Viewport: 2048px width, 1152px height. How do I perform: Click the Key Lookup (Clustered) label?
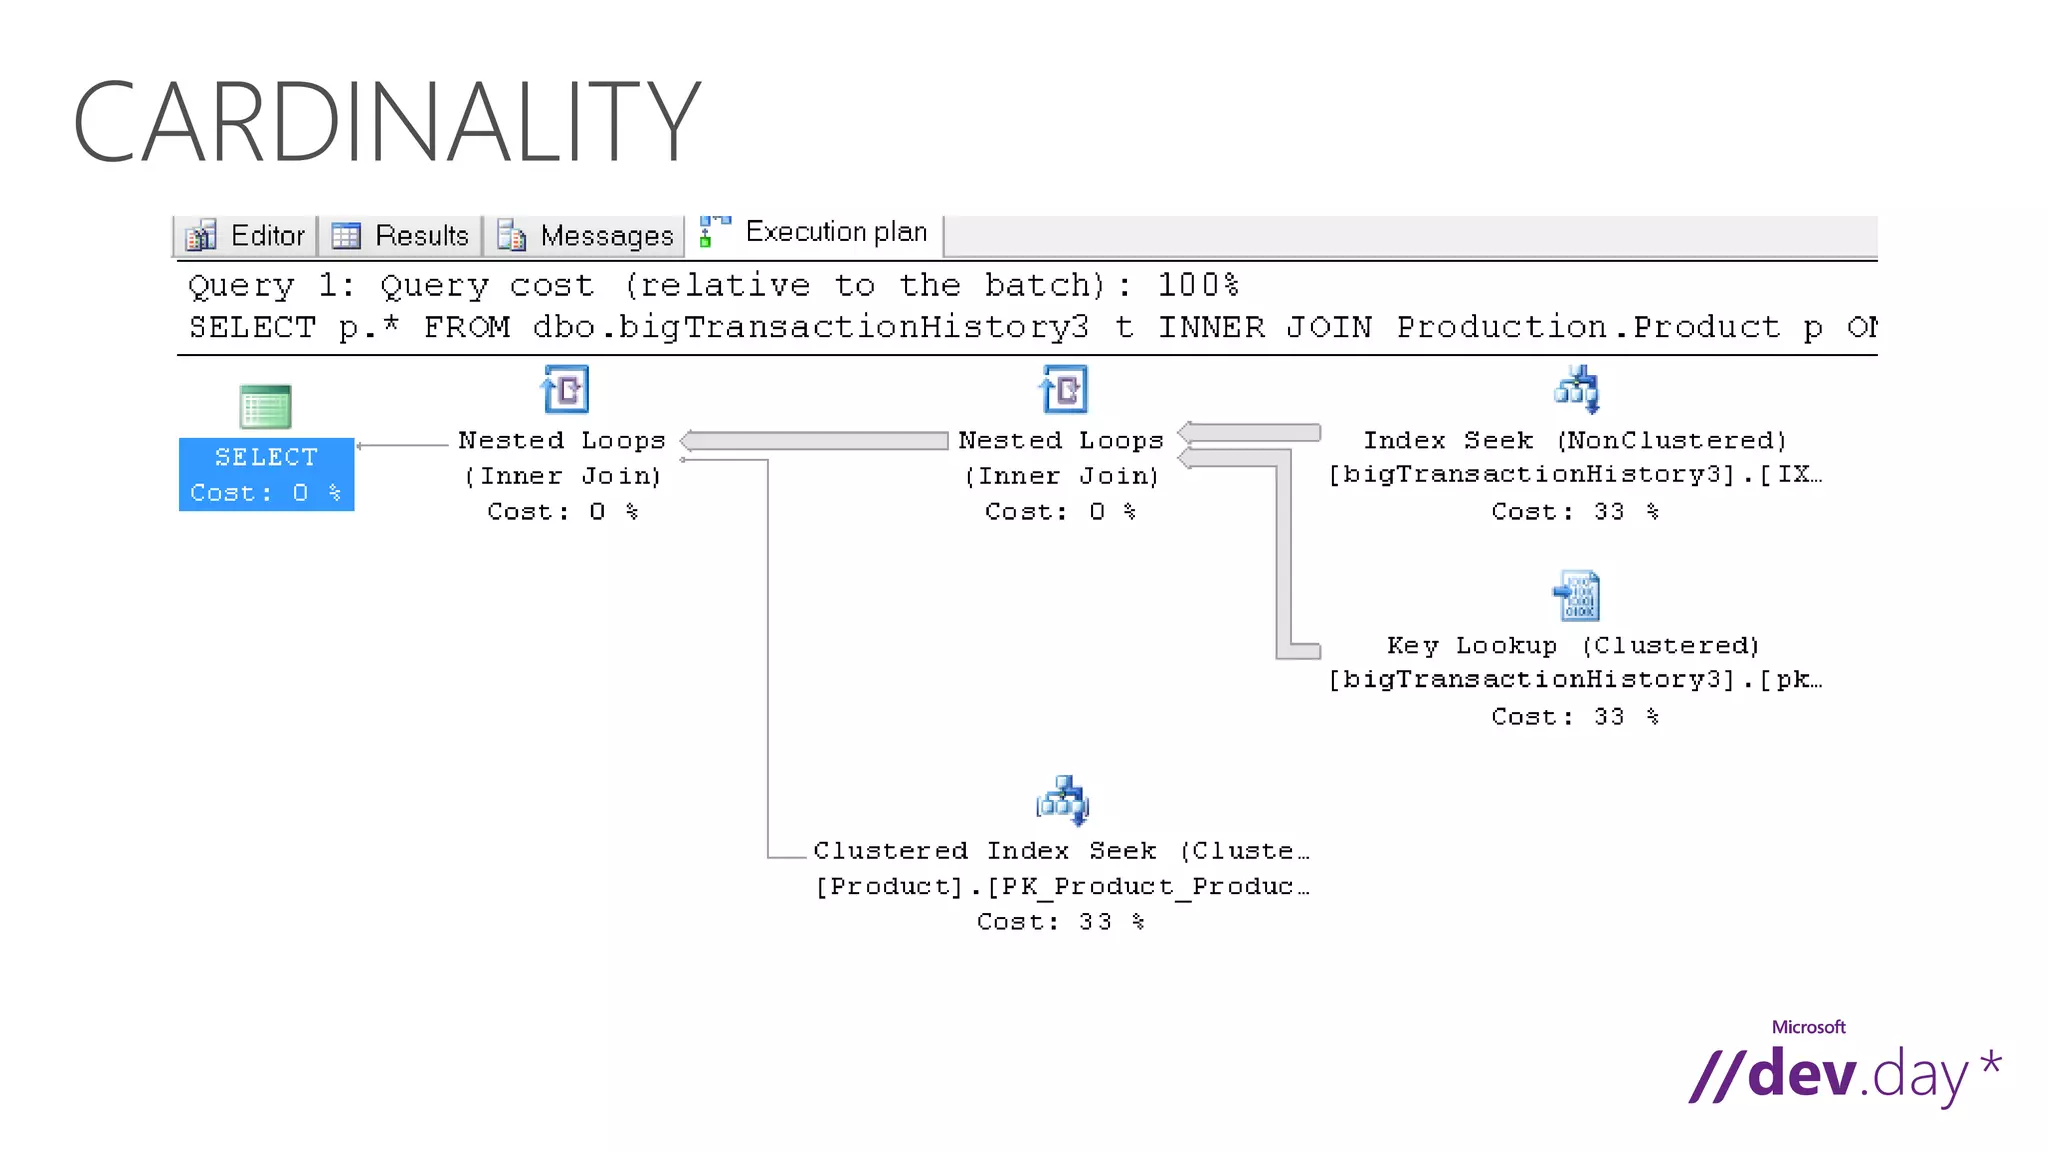pyautogui.click(x=1573, y=646)
